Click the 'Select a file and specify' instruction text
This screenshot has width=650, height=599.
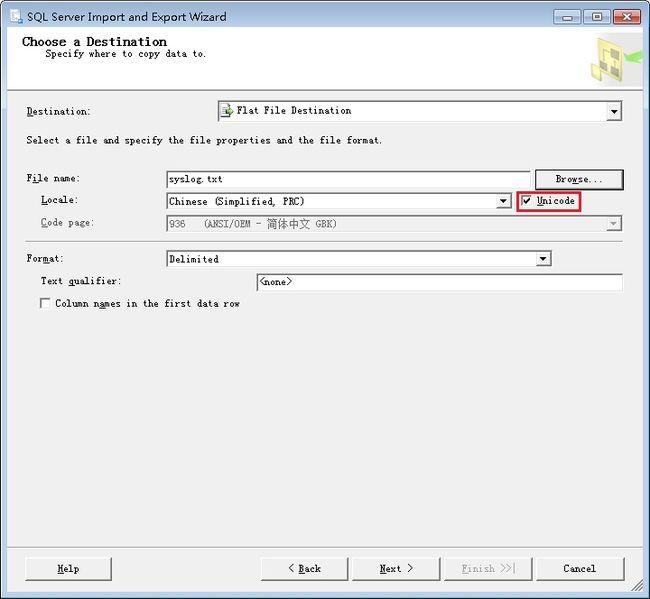[x=204, y=140]
